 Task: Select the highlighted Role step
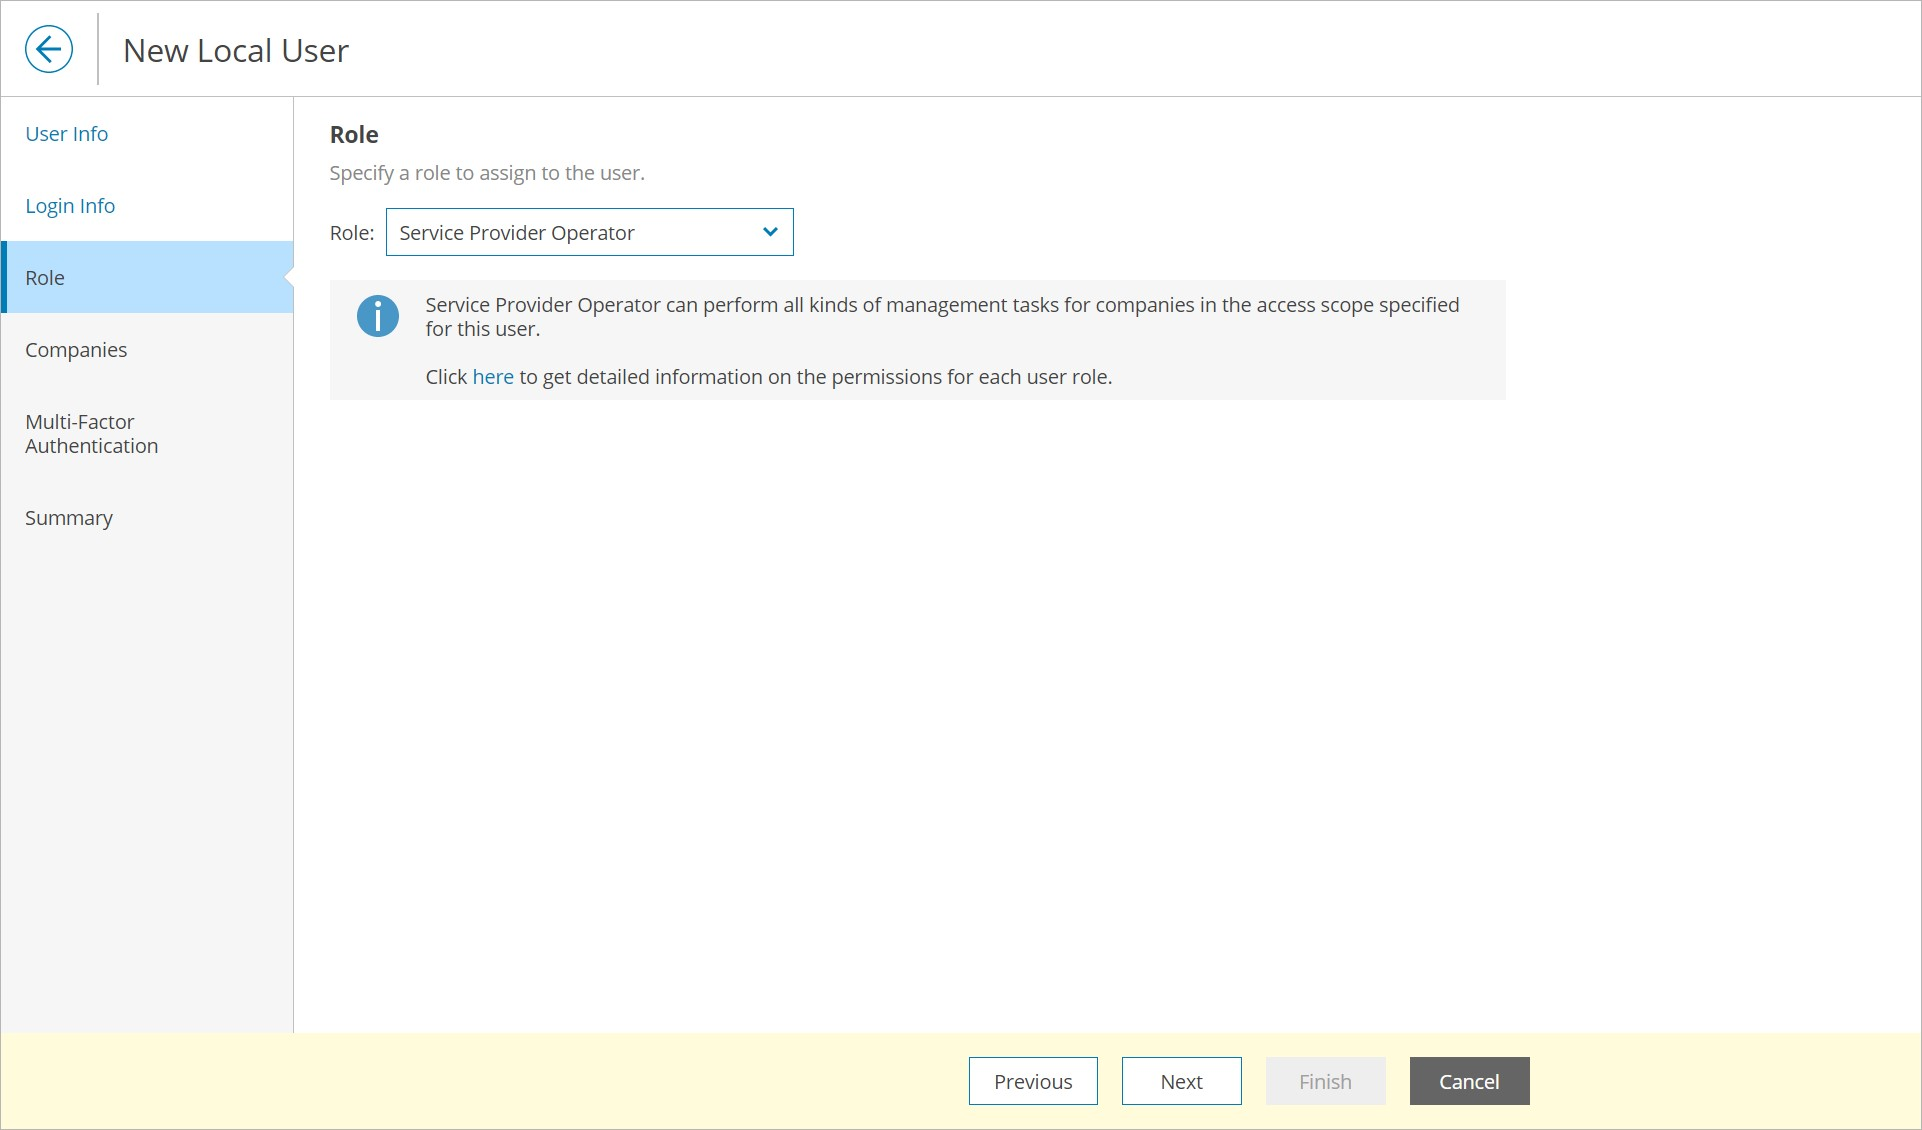tap(45, 278)
